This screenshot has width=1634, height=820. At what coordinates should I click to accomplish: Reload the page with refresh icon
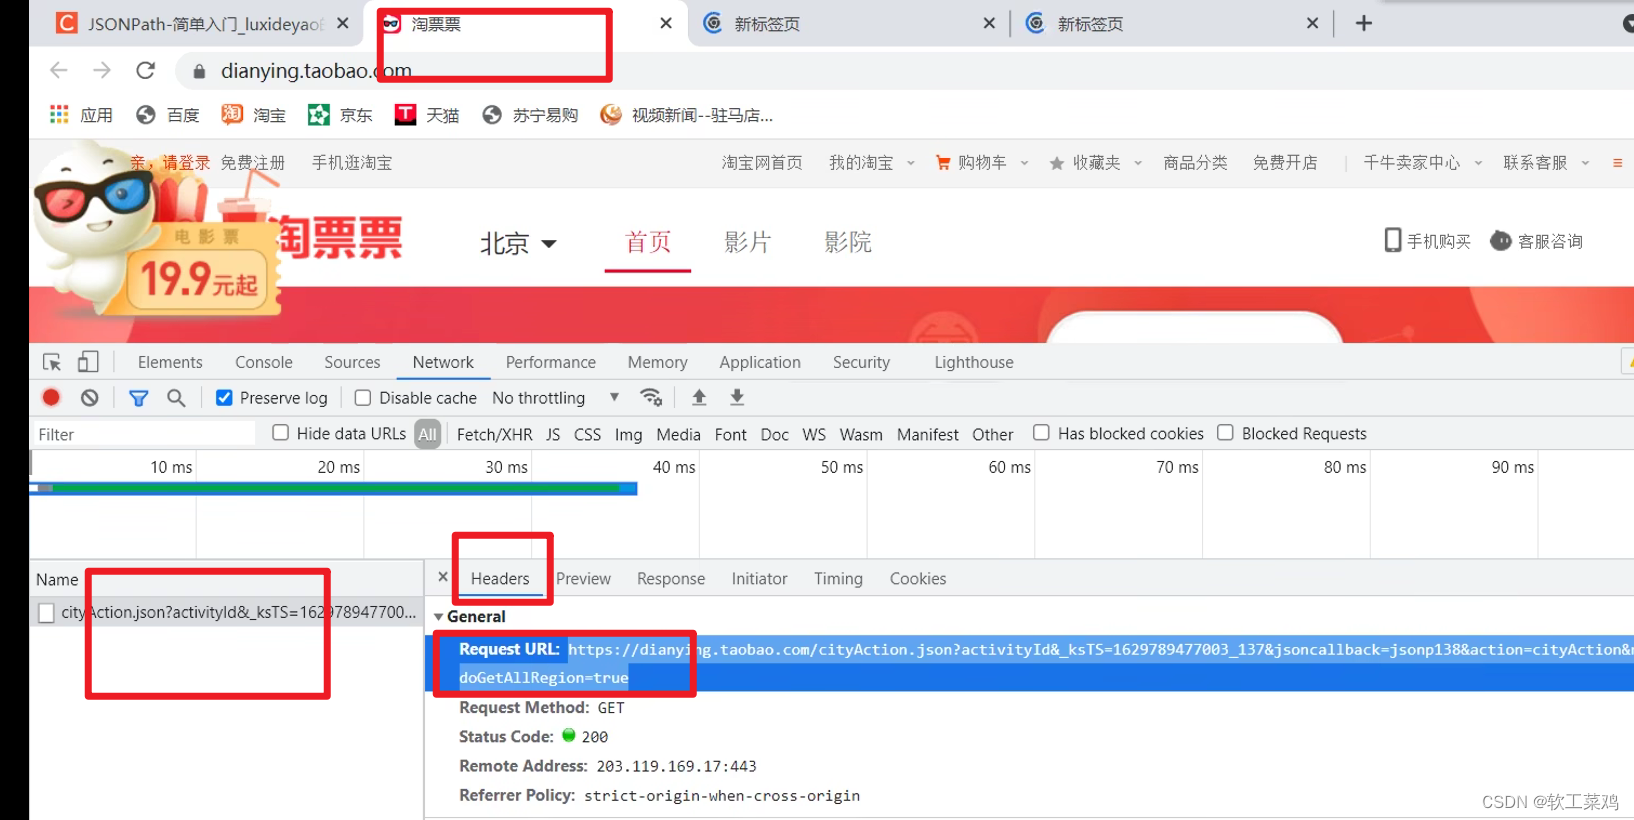tap(146, 70)
